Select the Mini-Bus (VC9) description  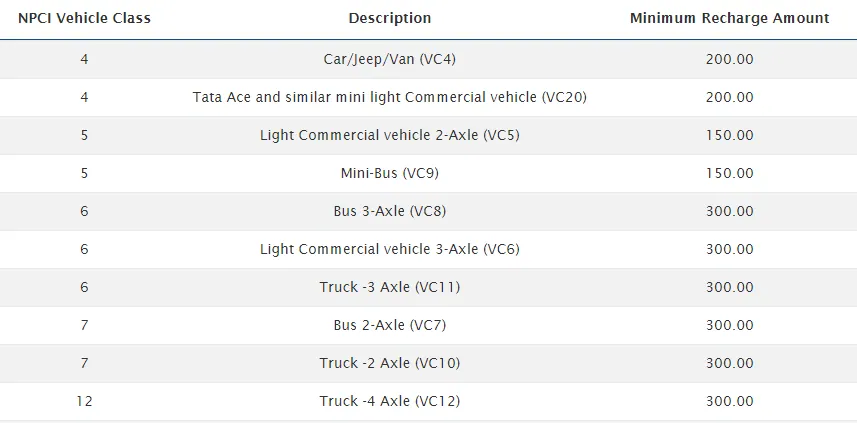click(x=390, y=173)
